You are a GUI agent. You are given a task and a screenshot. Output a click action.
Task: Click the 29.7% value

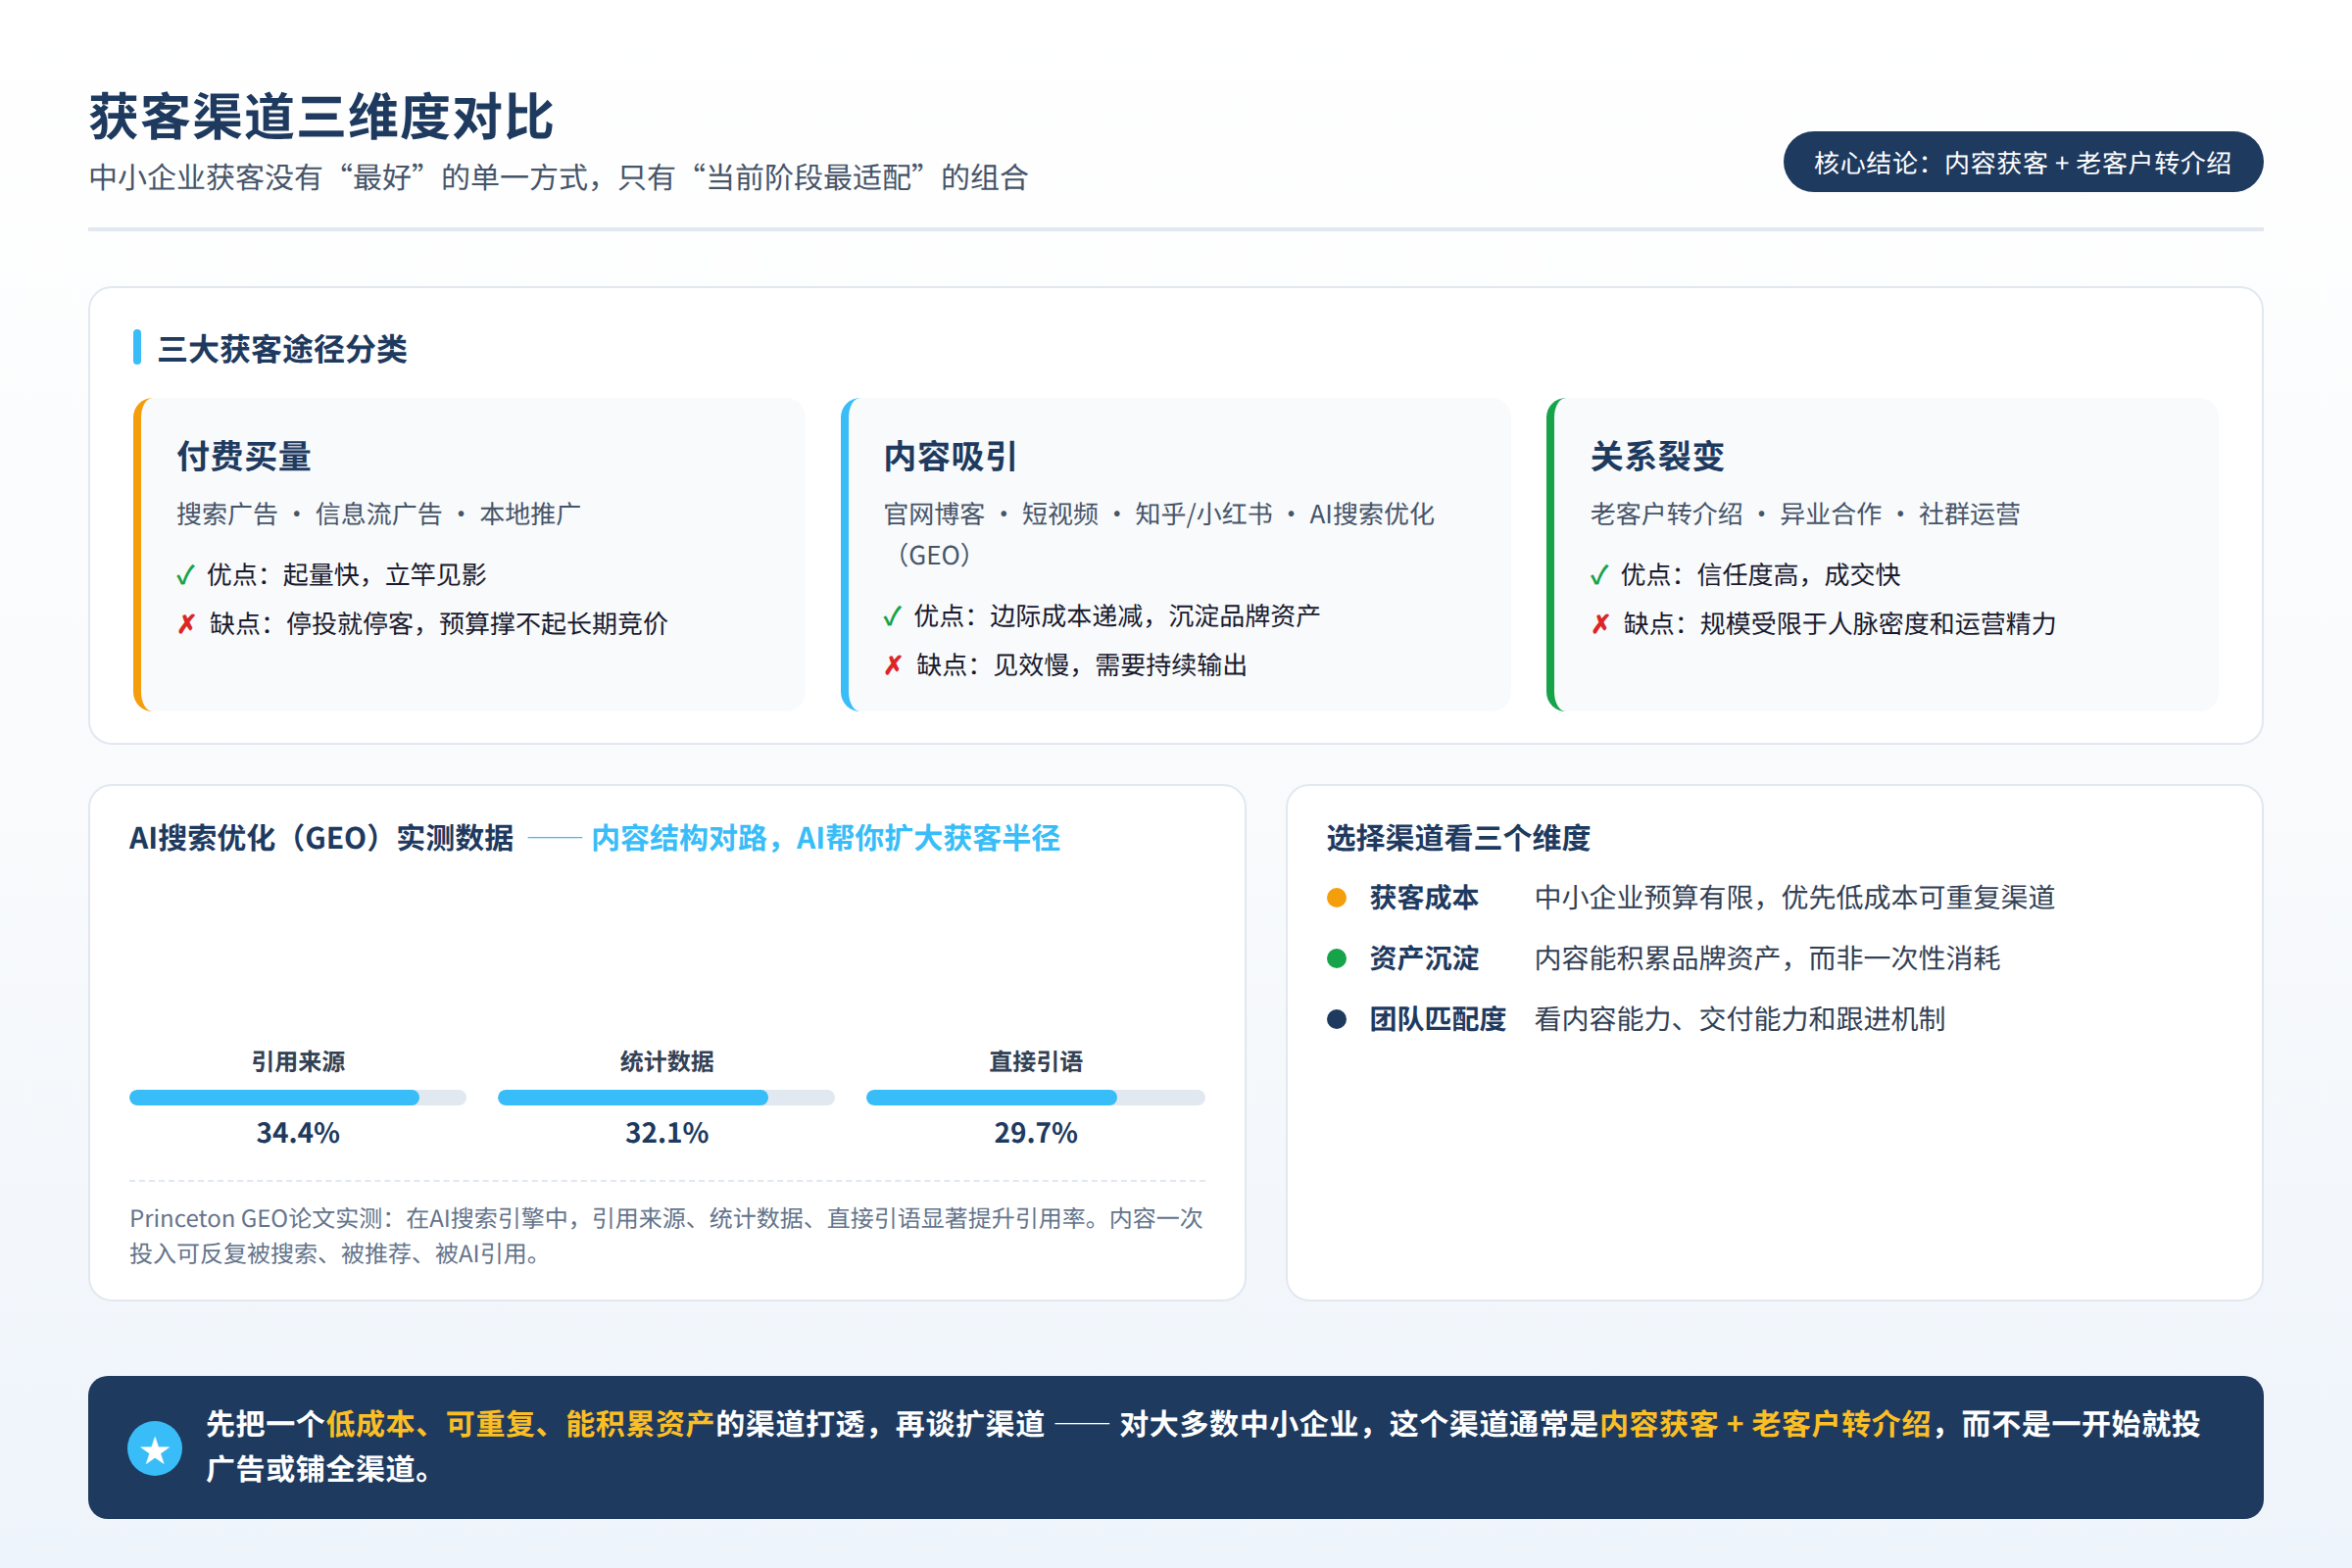click(x=1035, y=1133)
